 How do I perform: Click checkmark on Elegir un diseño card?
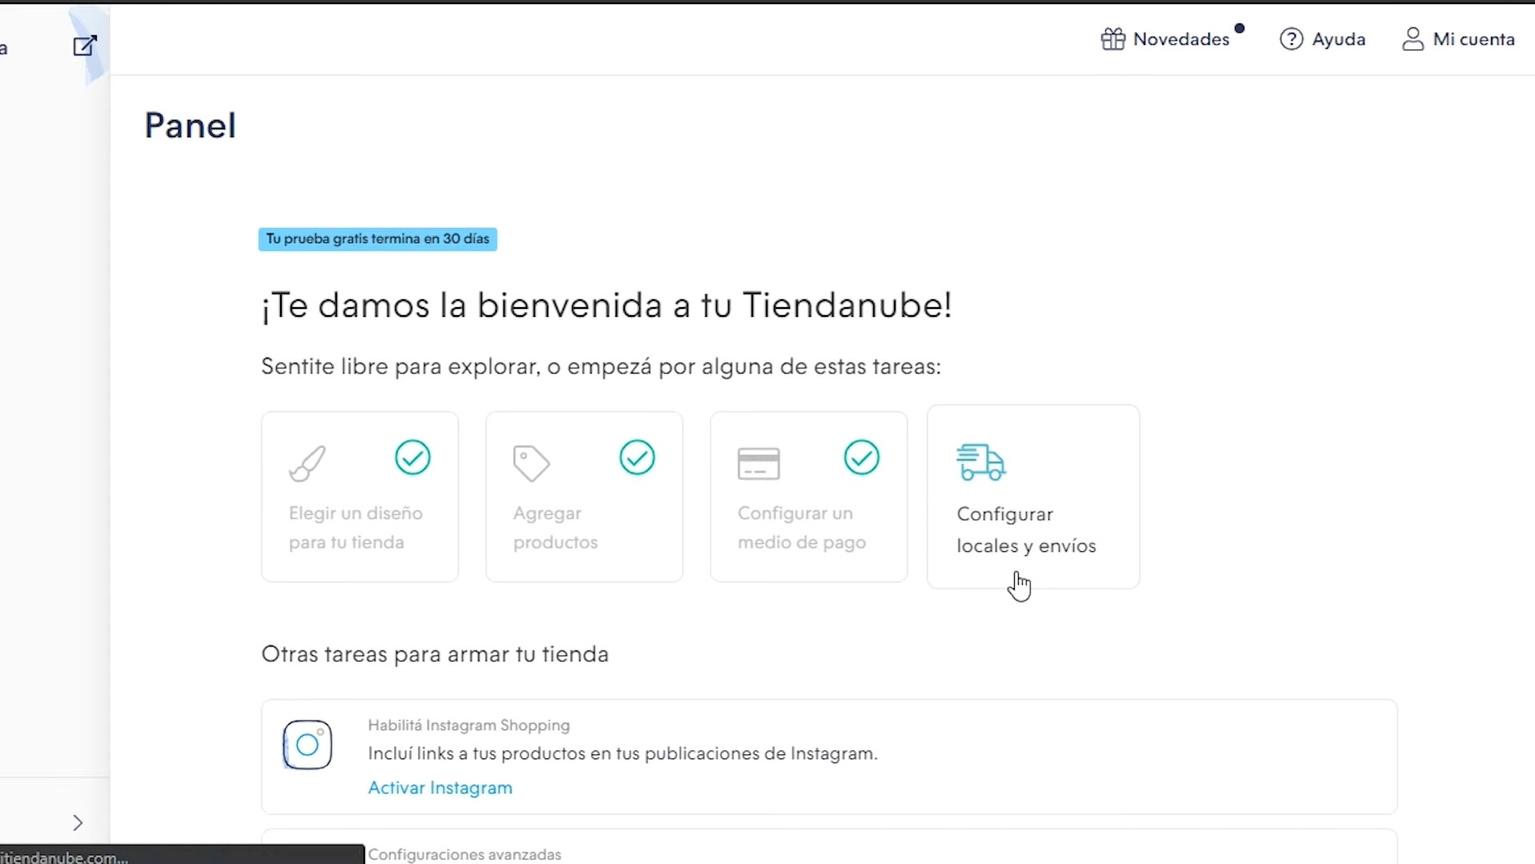coord(412,457)
